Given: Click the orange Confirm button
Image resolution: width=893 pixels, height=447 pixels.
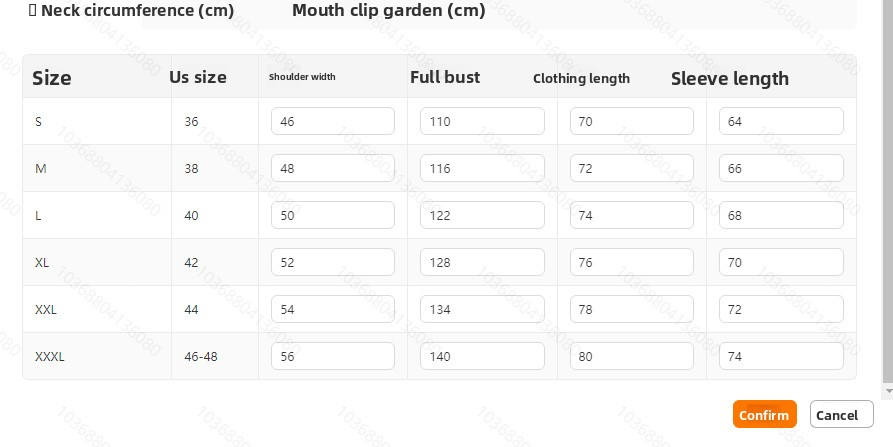Looking at the screenshot, I should 764,414.
